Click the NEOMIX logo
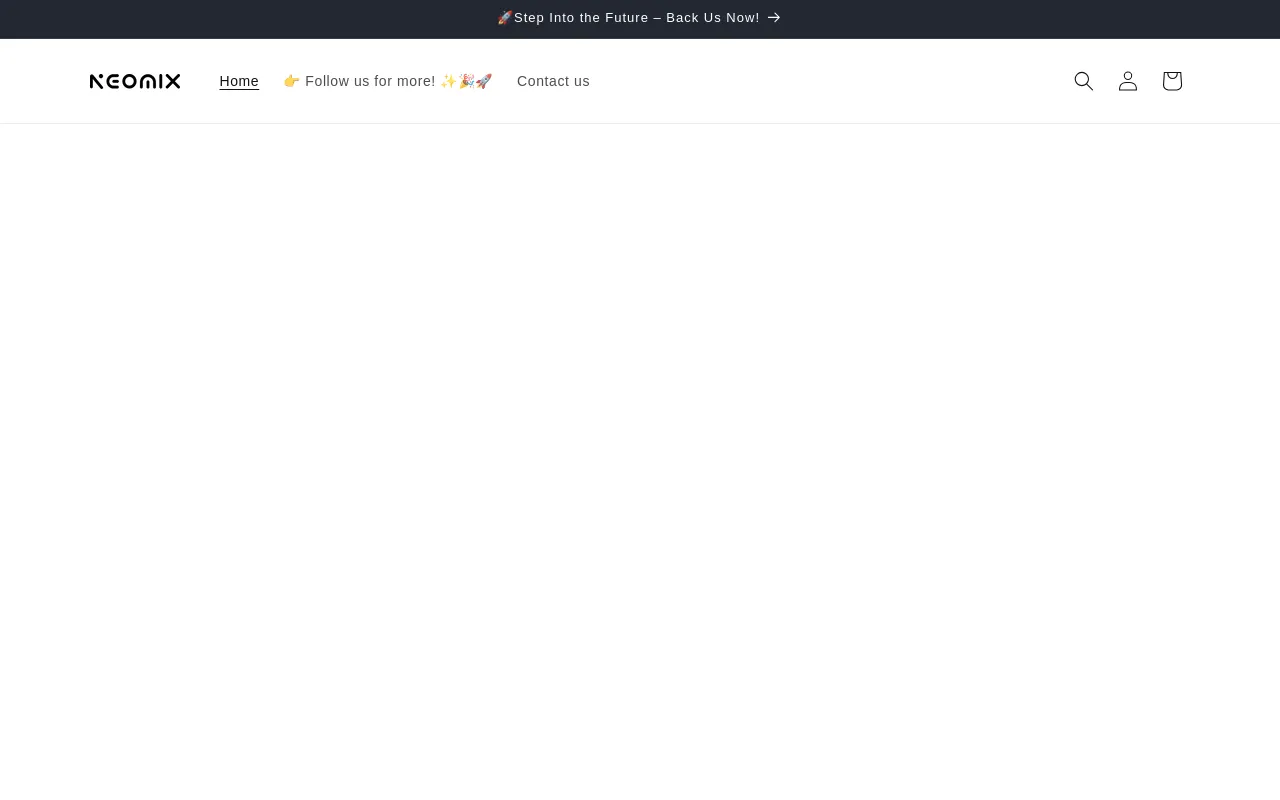The height and width of the screenshot is (800, 1280). pyautogui.click(x=135, y=81)
